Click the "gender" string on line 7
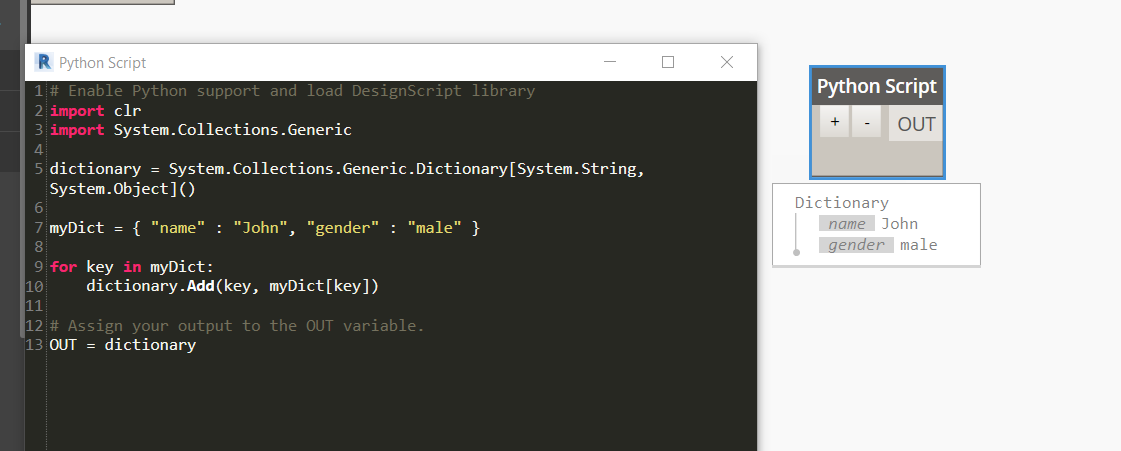The width and height of the screenshot is (1121, 451). (343, 228)
